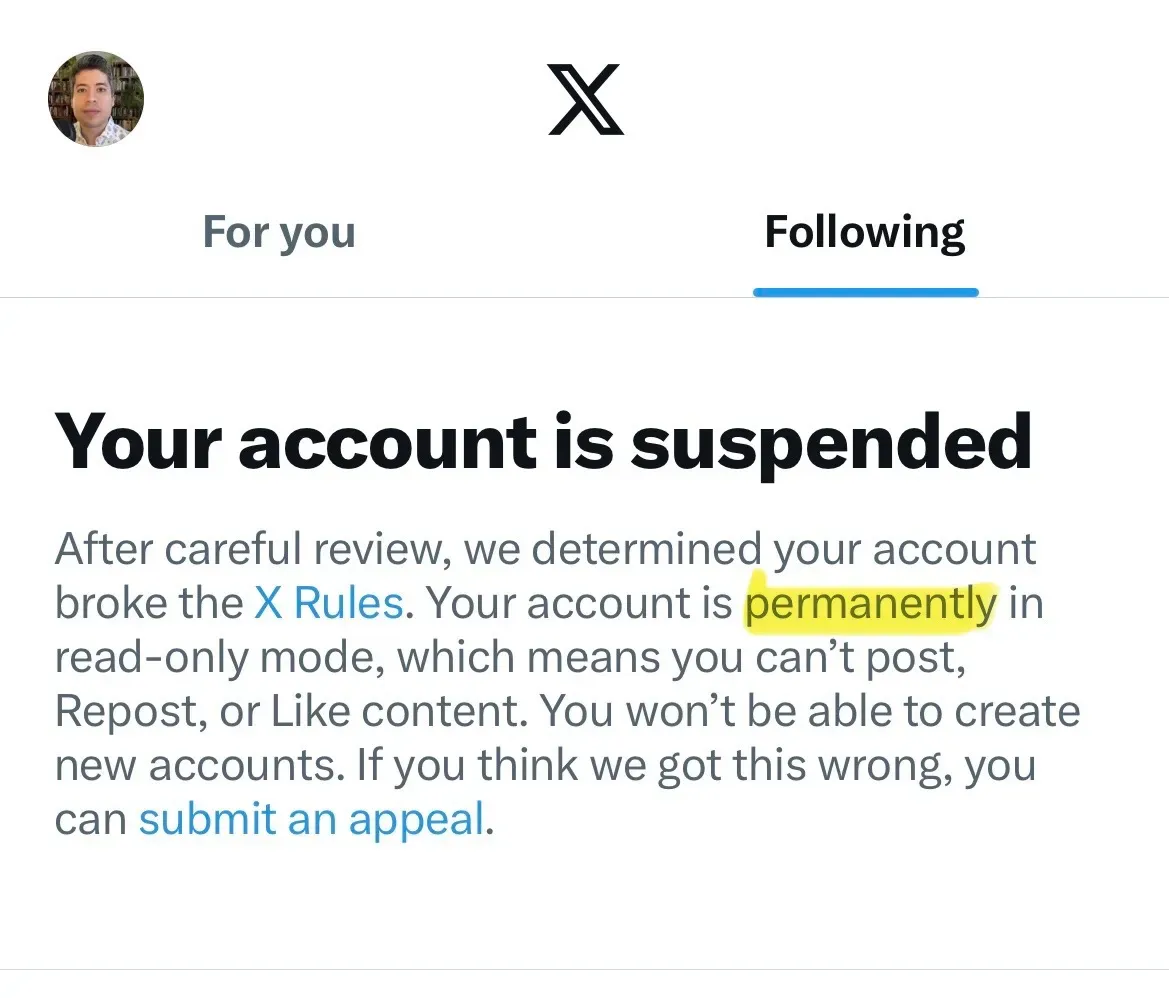
Task: Open the profile avatar menu
Action: coord(95,98)
